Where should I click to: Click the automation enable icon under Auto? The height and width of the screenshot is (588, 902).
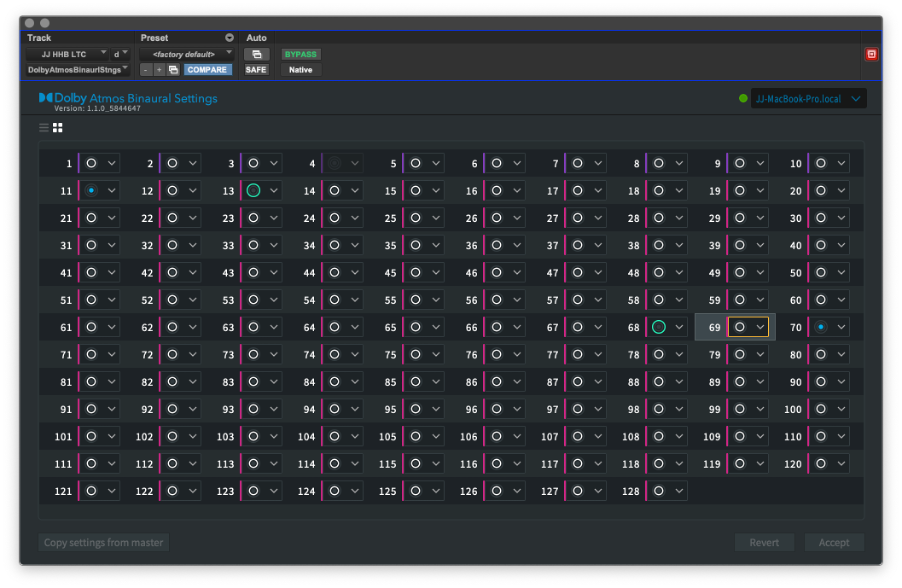coord(257,54)
